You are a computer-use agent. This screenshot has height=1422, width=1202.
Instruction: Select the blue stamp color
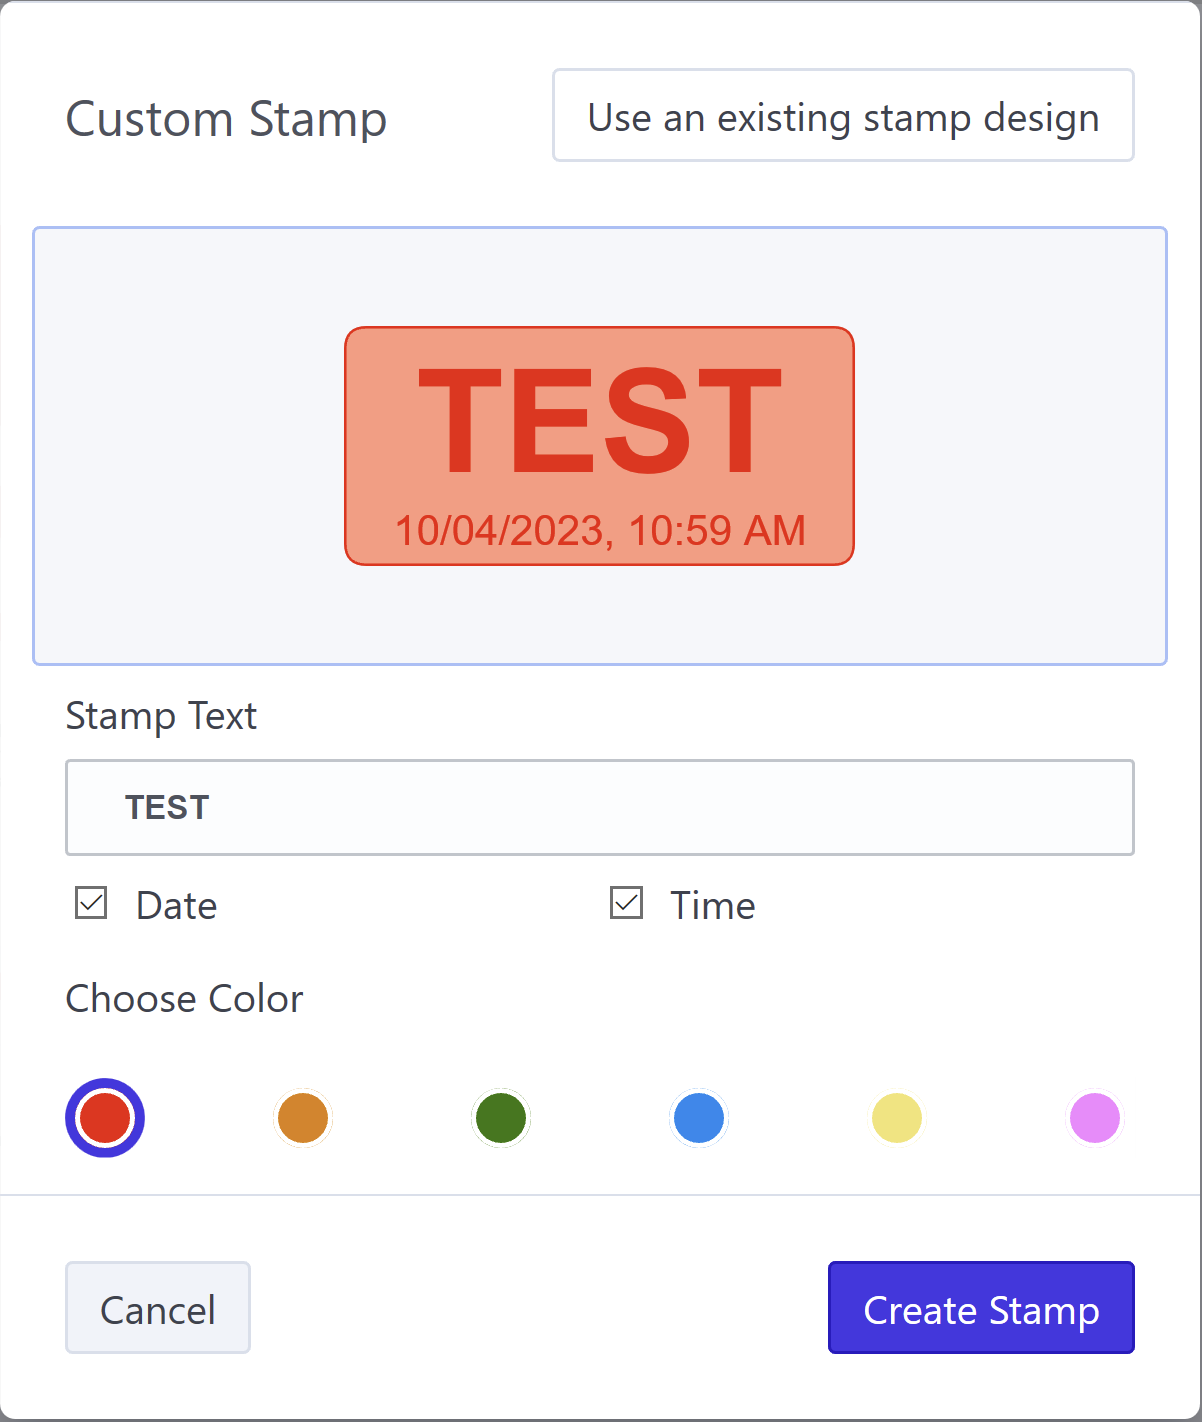click(699, 1118)
